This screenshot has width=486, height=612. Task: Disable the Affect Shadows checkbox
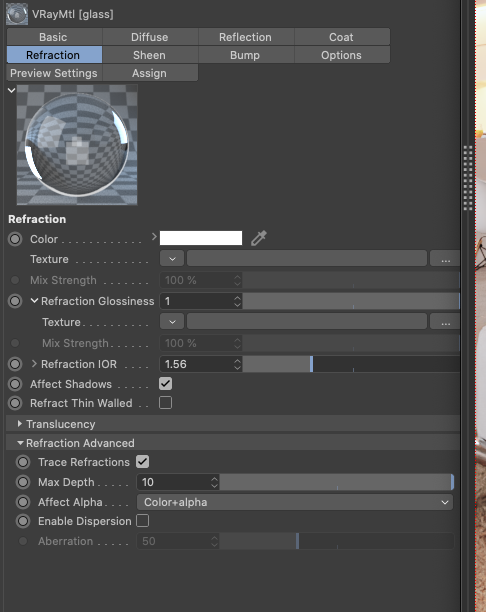tap(166, 384)
